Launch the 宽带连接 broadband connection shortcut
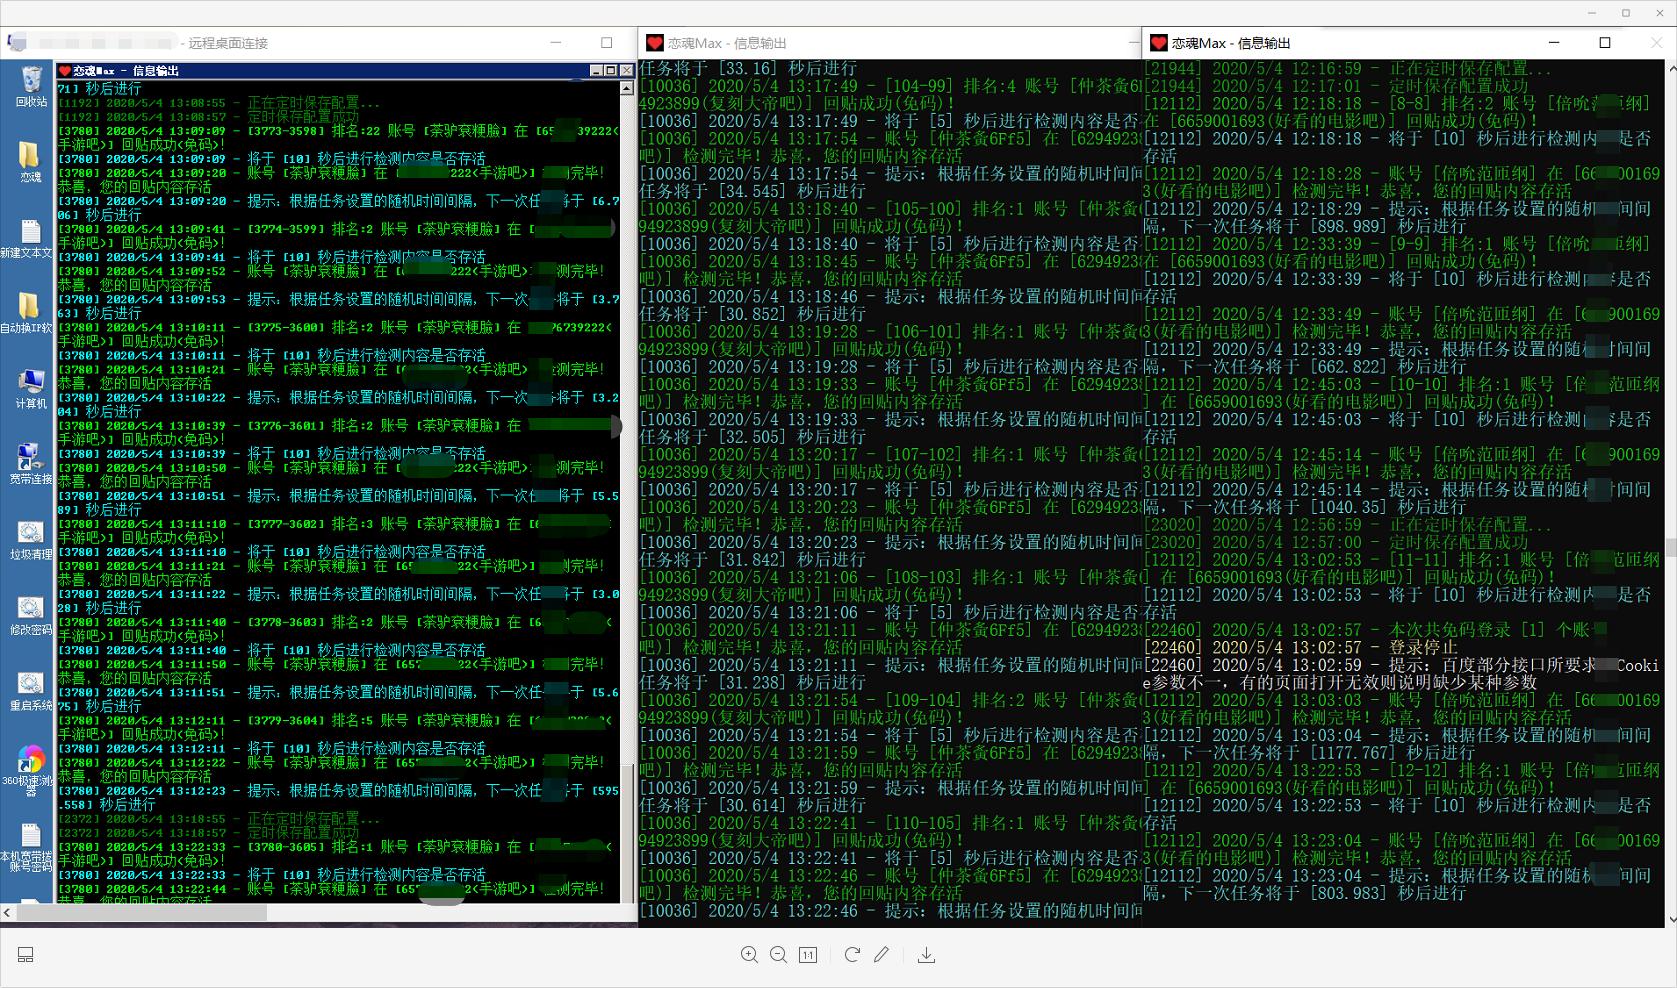The image size is (1677, 988). pyautogui.click(x=30, y=464)
